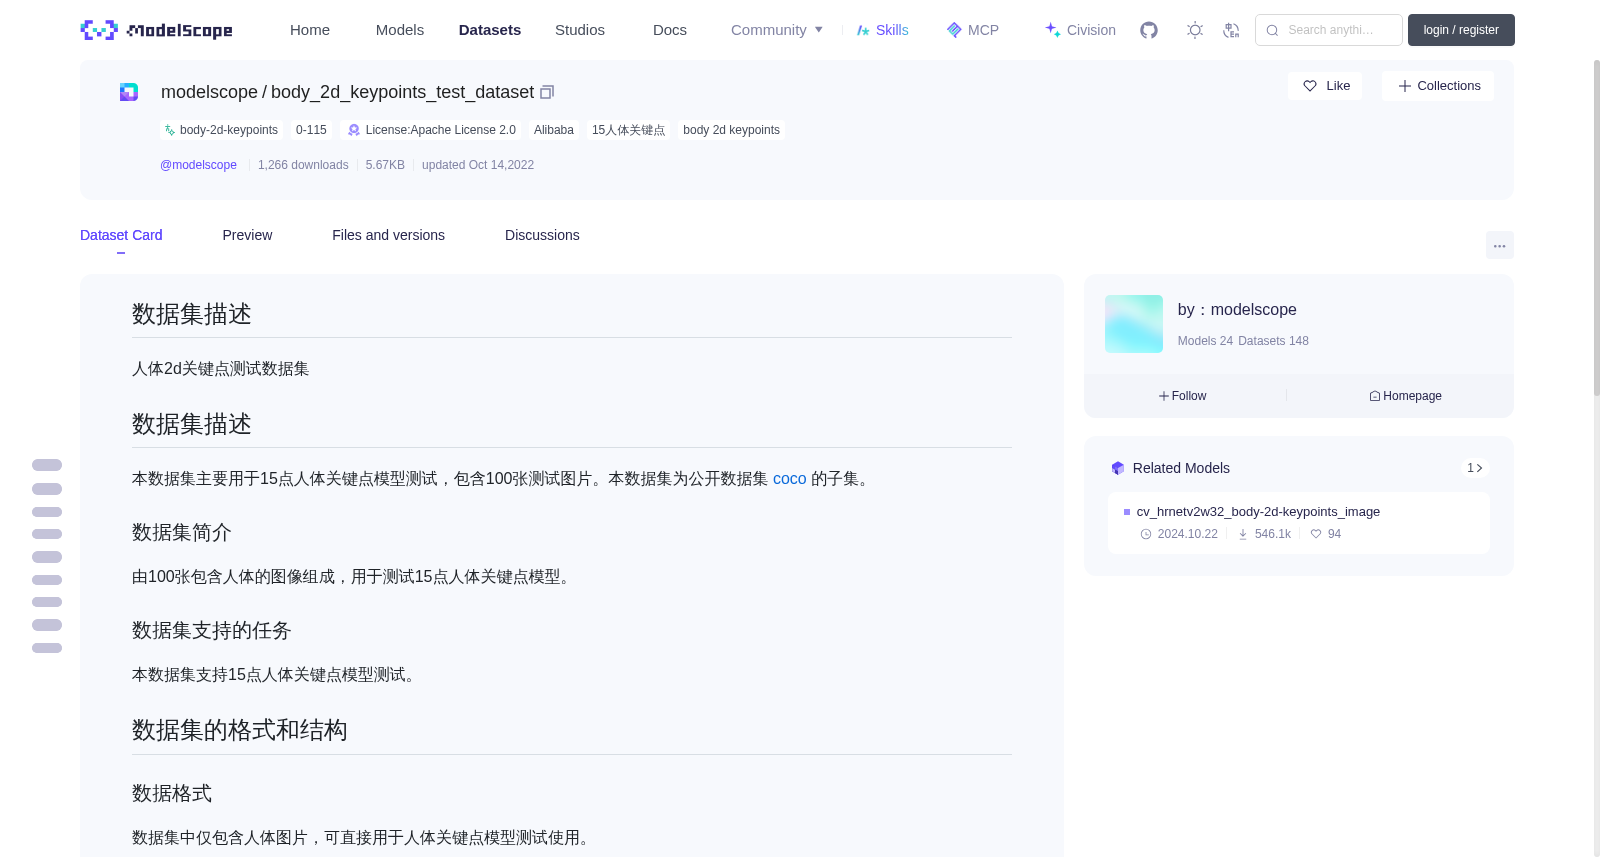Click the 1,266 downloads text
Image resolution: width=1600 pixels, height=857 pixels.
pyautogui.click(x=303, y=165)
